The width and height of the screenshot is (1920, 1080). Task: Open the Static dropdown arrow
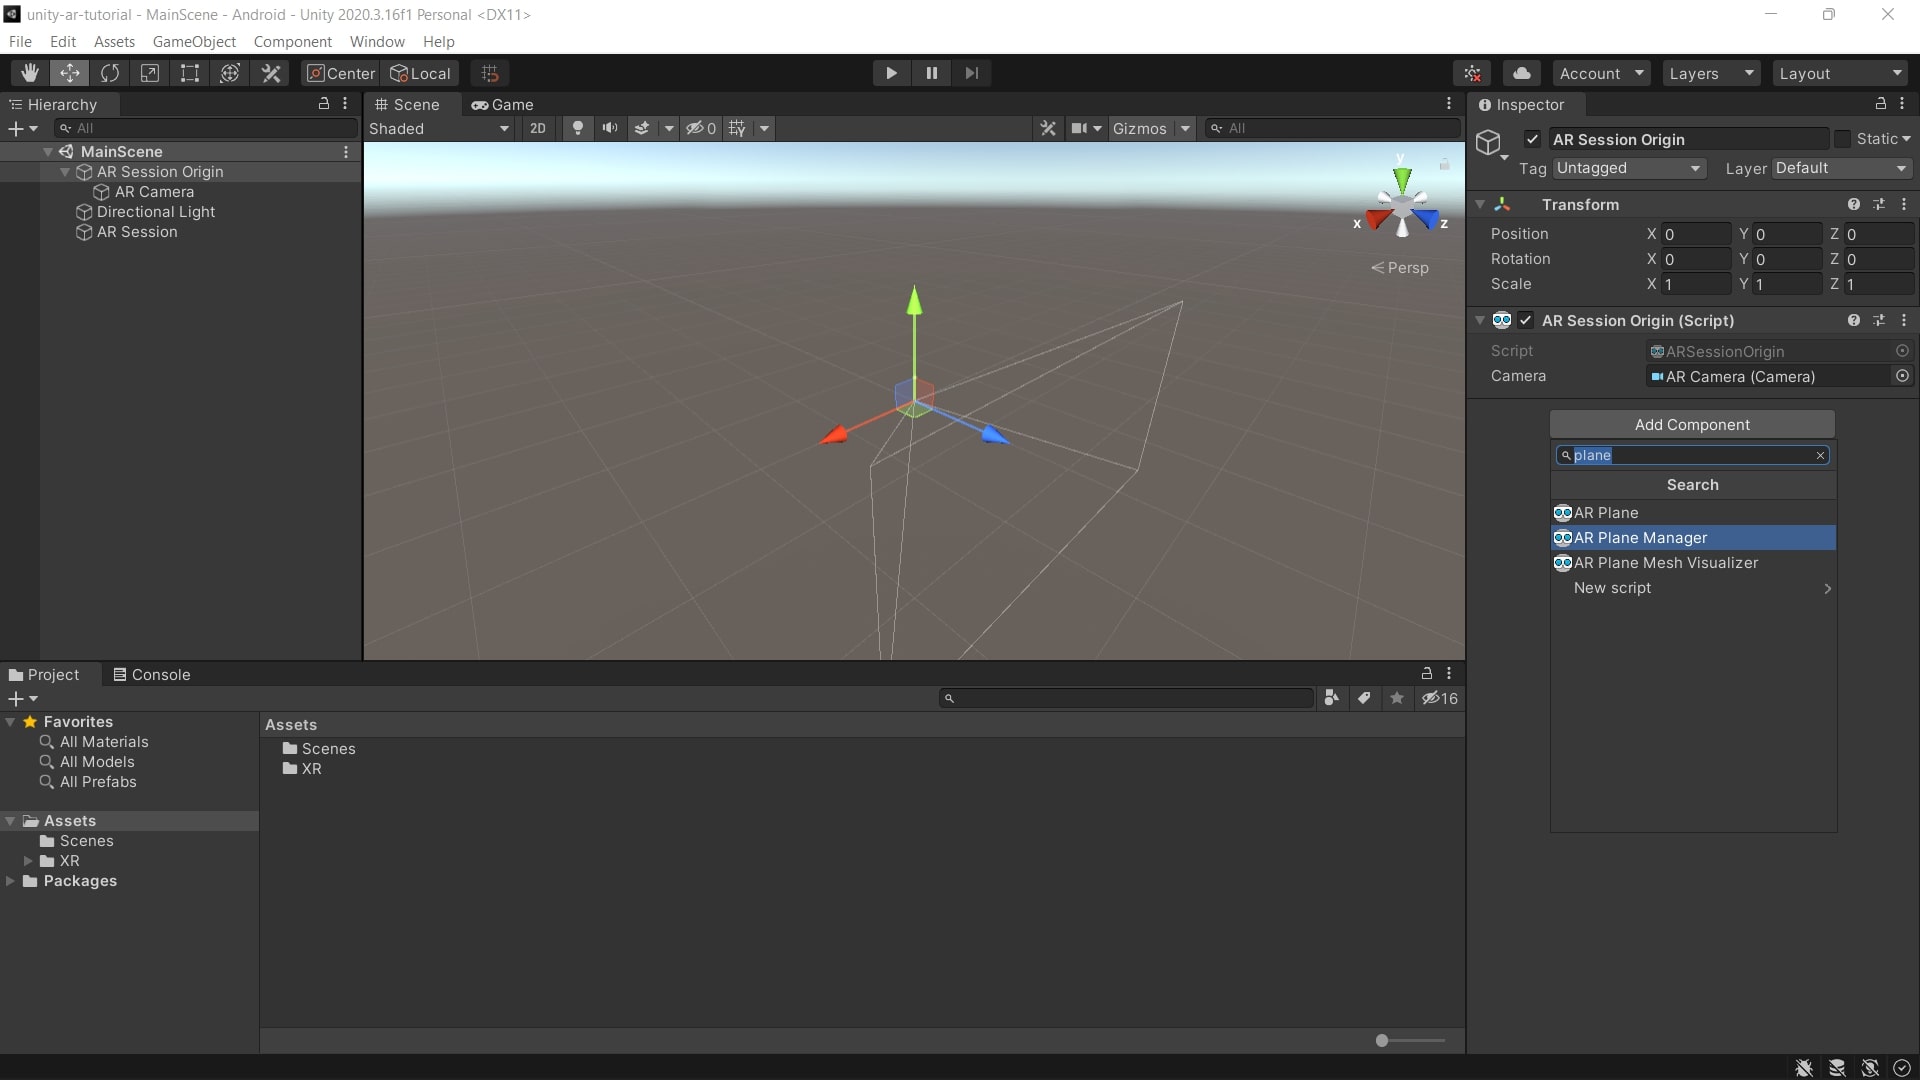(x=1906, y=139)
